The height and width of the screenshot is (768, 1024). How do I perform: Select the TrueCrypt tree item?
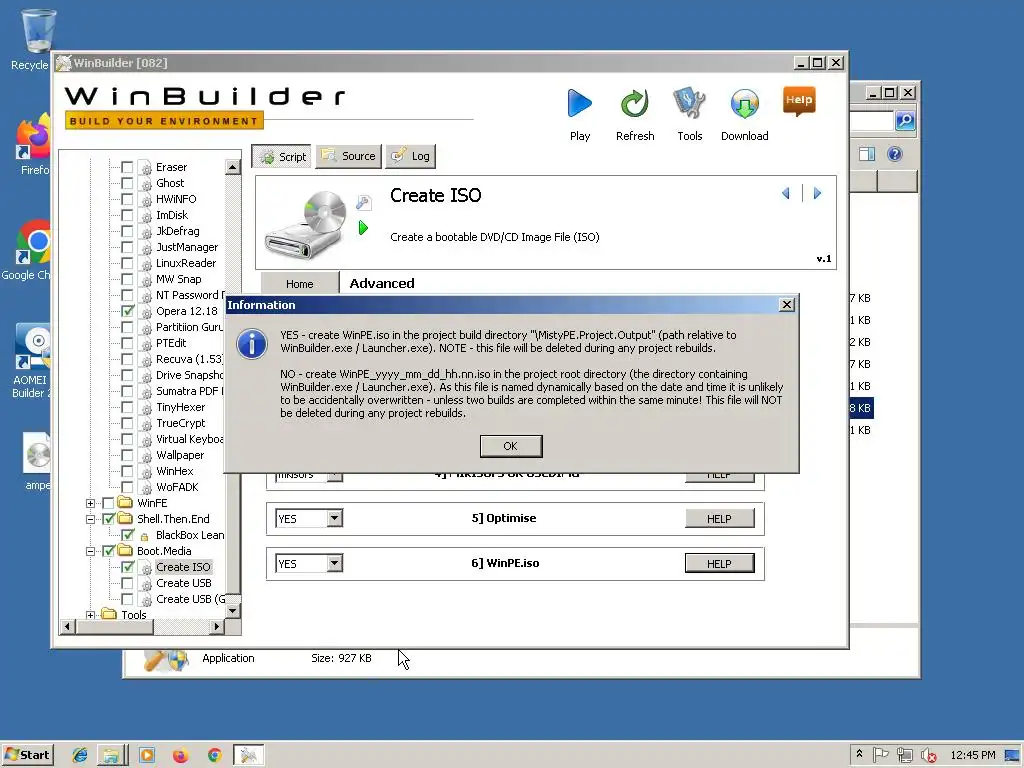tap(181, 423)
